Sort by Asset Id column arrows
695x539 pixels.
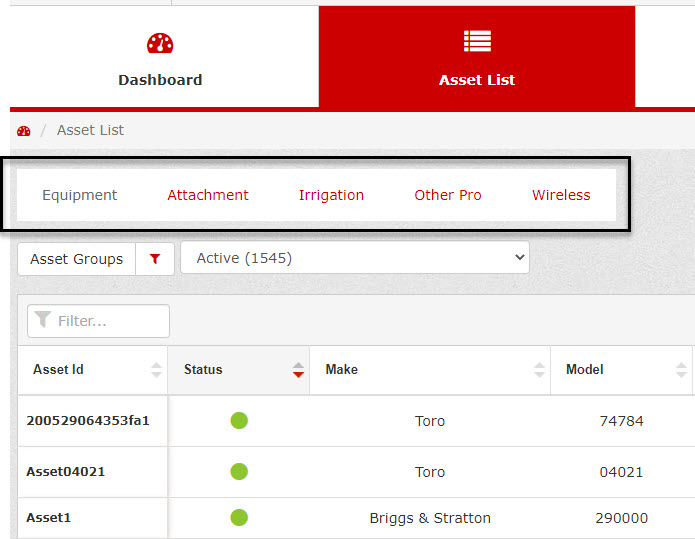156,370
